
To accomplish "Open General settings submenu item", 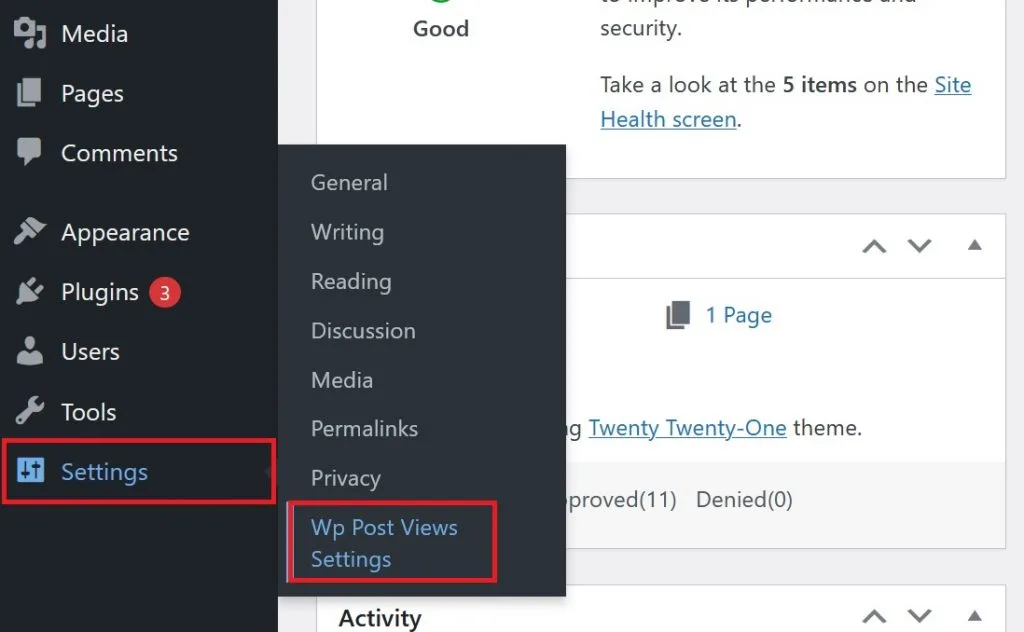I will coord(349,182).
